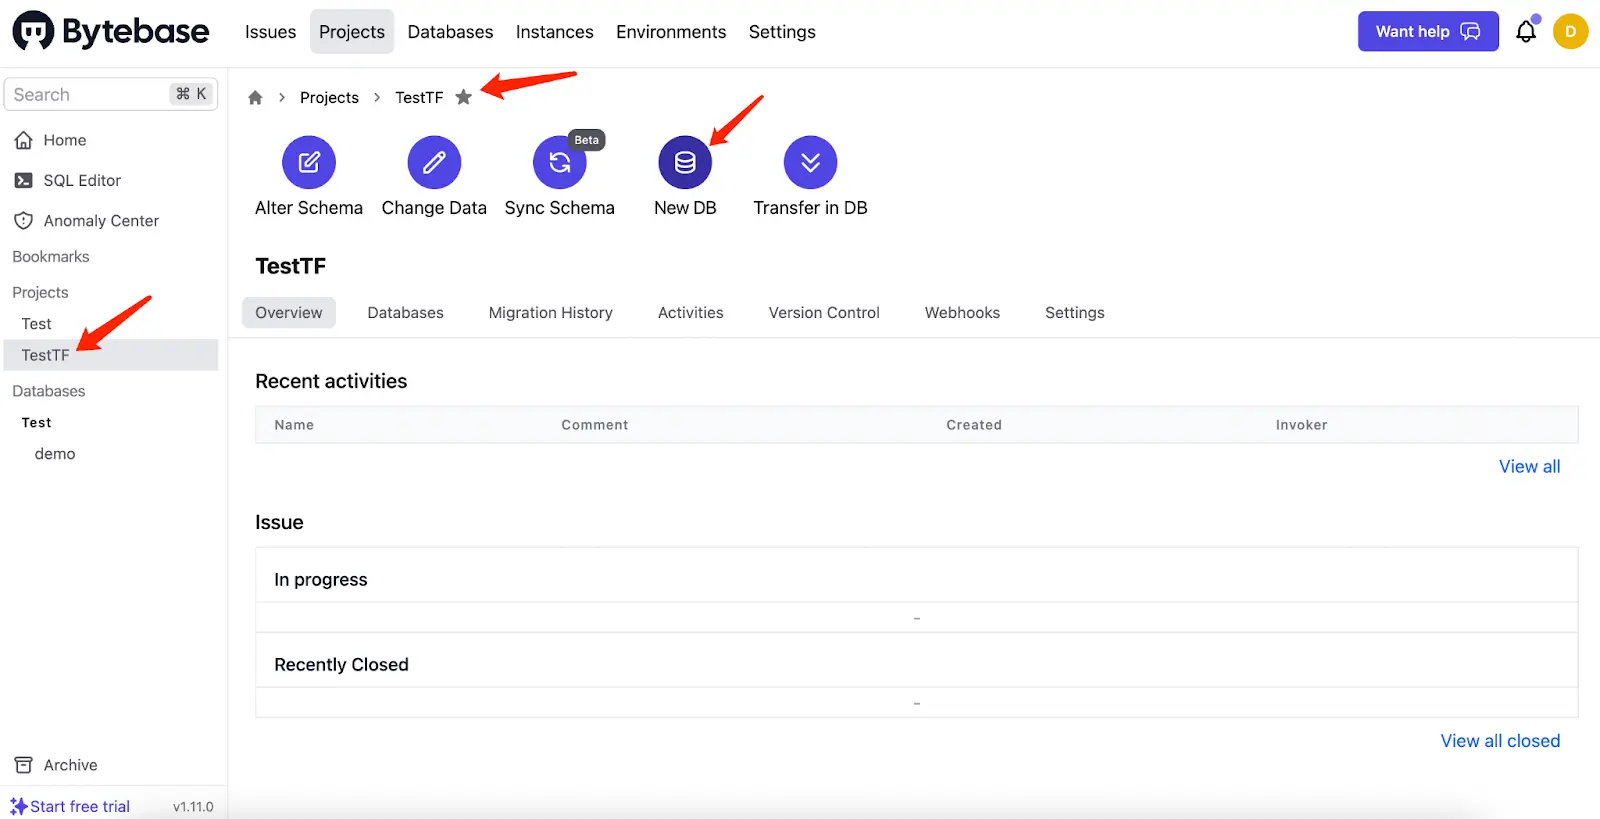Click the Bookmarks sidebar heading
This screenshot has width=1600, height=819.
tap(51, 257)
